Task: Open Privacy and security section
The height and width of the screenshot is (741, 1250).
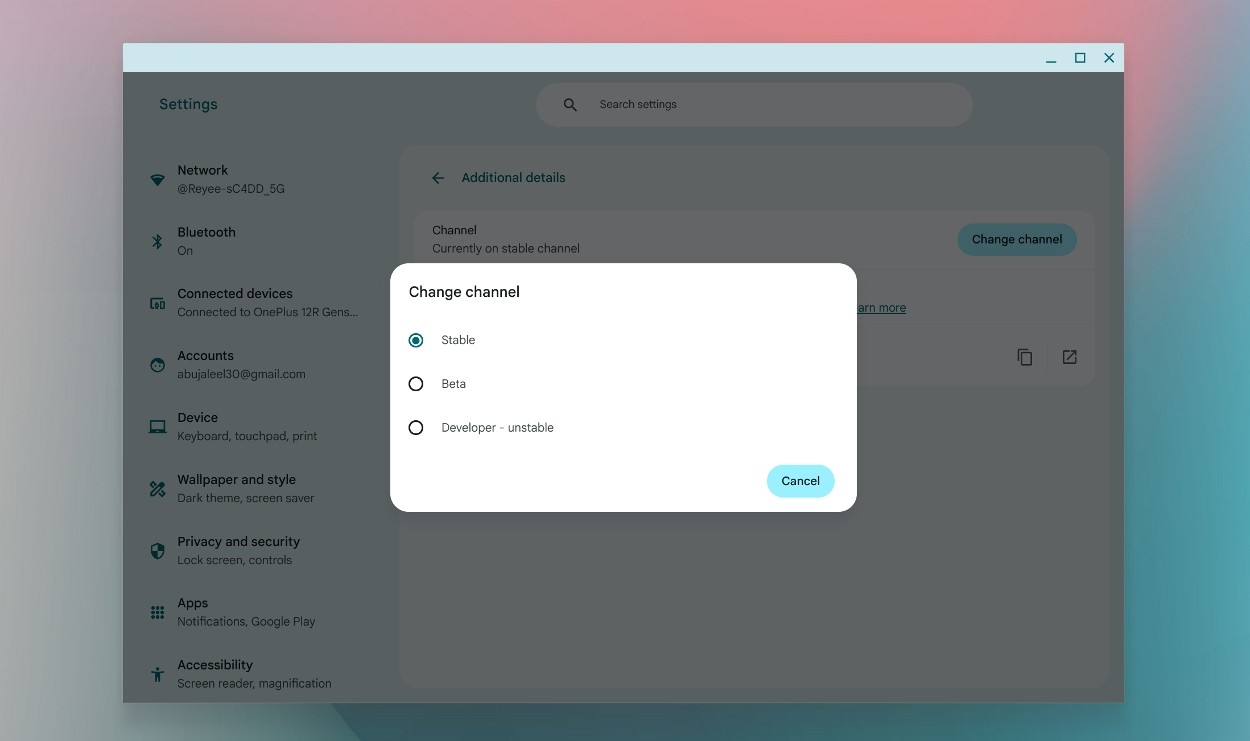Action: coord(258,551)
